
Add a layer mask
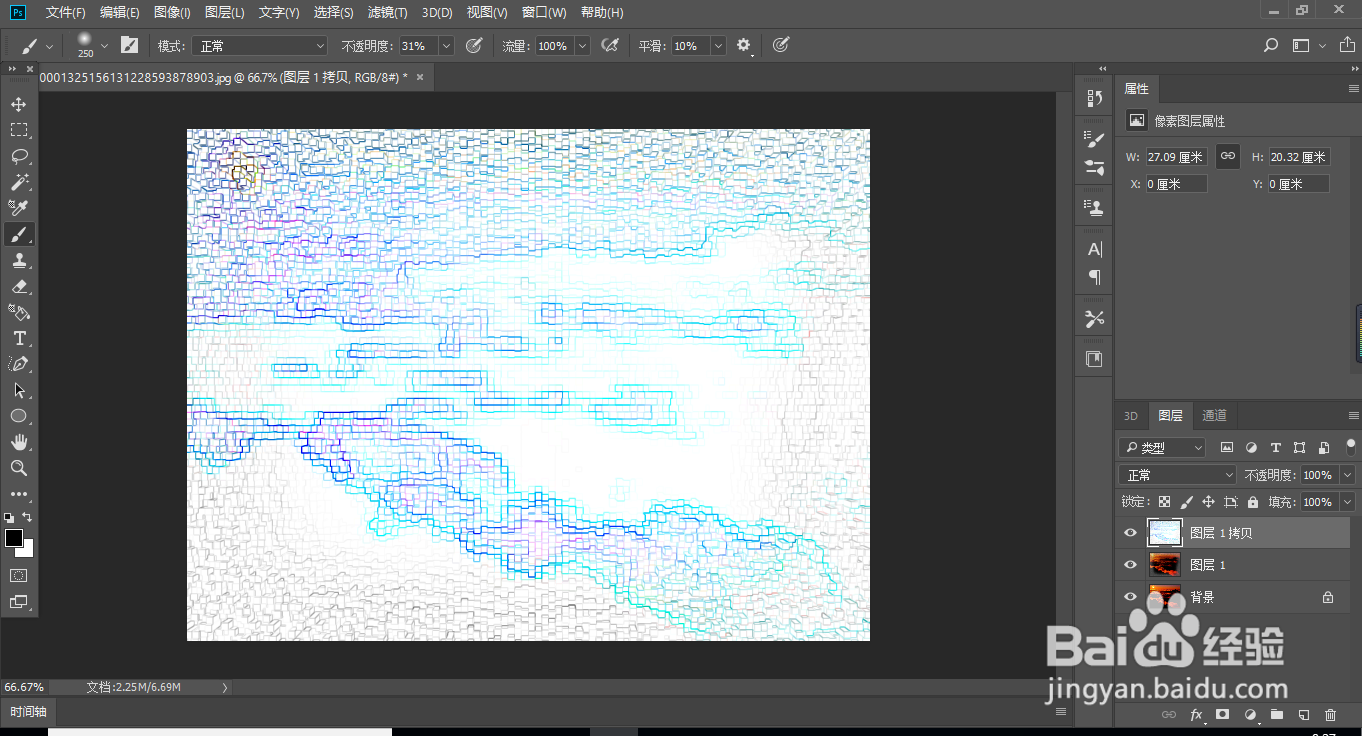1222,715
